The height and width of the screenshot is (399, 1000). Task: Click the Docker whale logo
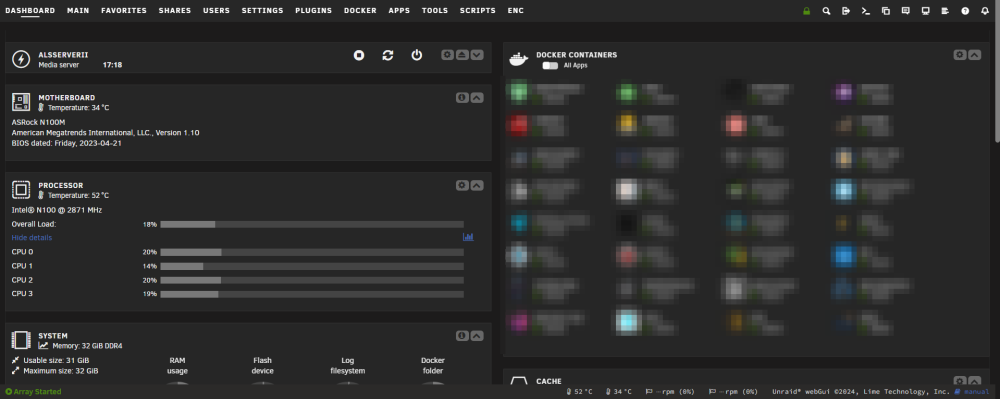point(518,59)
